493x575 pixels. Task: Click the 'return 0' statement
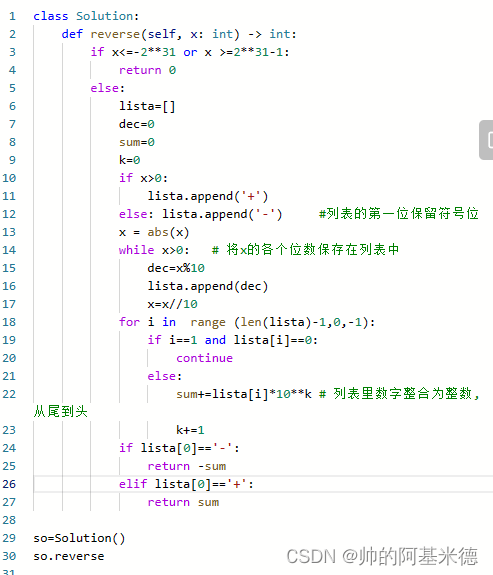[147, 70]
